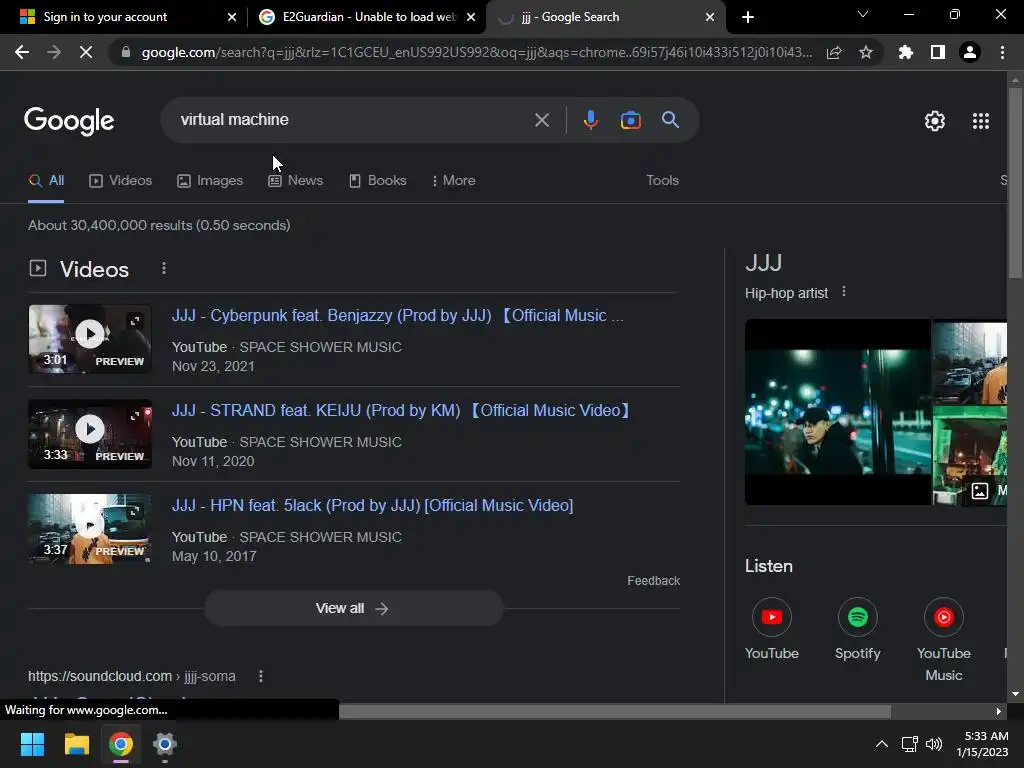Open JJJ - STRAND feat. KEIJU link

402,411
